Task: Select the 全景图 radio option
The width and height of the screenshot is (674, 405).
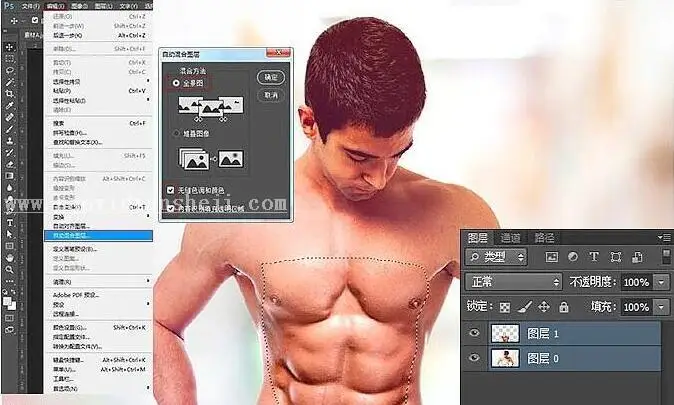Action: 176,83
